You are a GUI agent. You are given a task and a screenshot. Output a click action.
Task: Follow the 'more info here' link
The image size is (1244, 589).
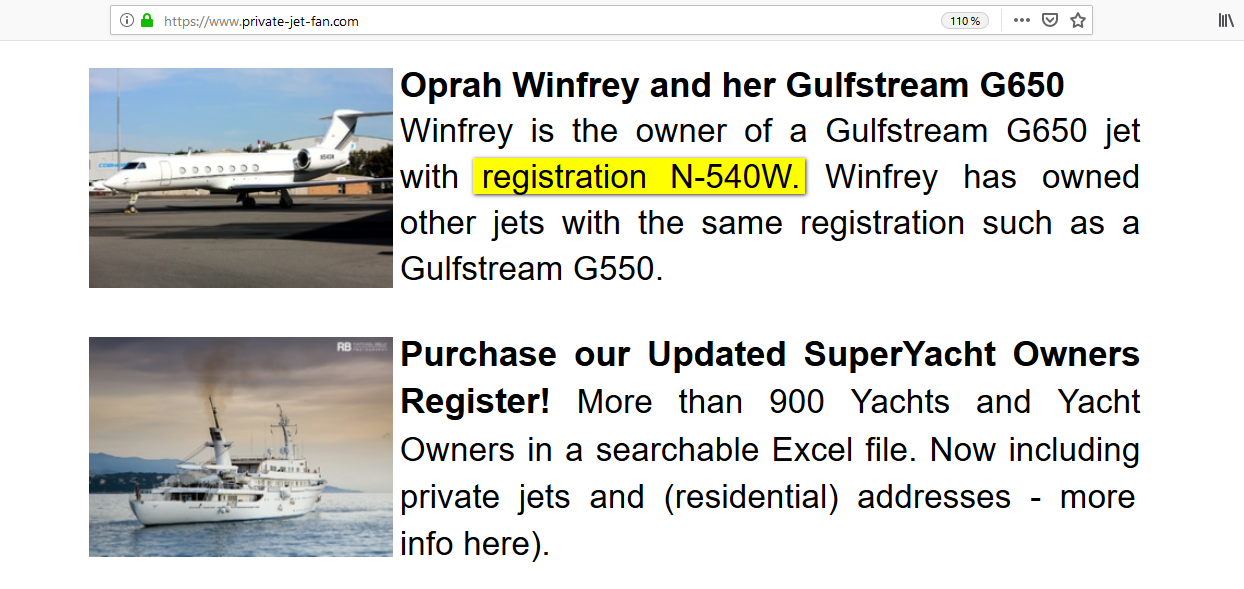click(768, 520)
